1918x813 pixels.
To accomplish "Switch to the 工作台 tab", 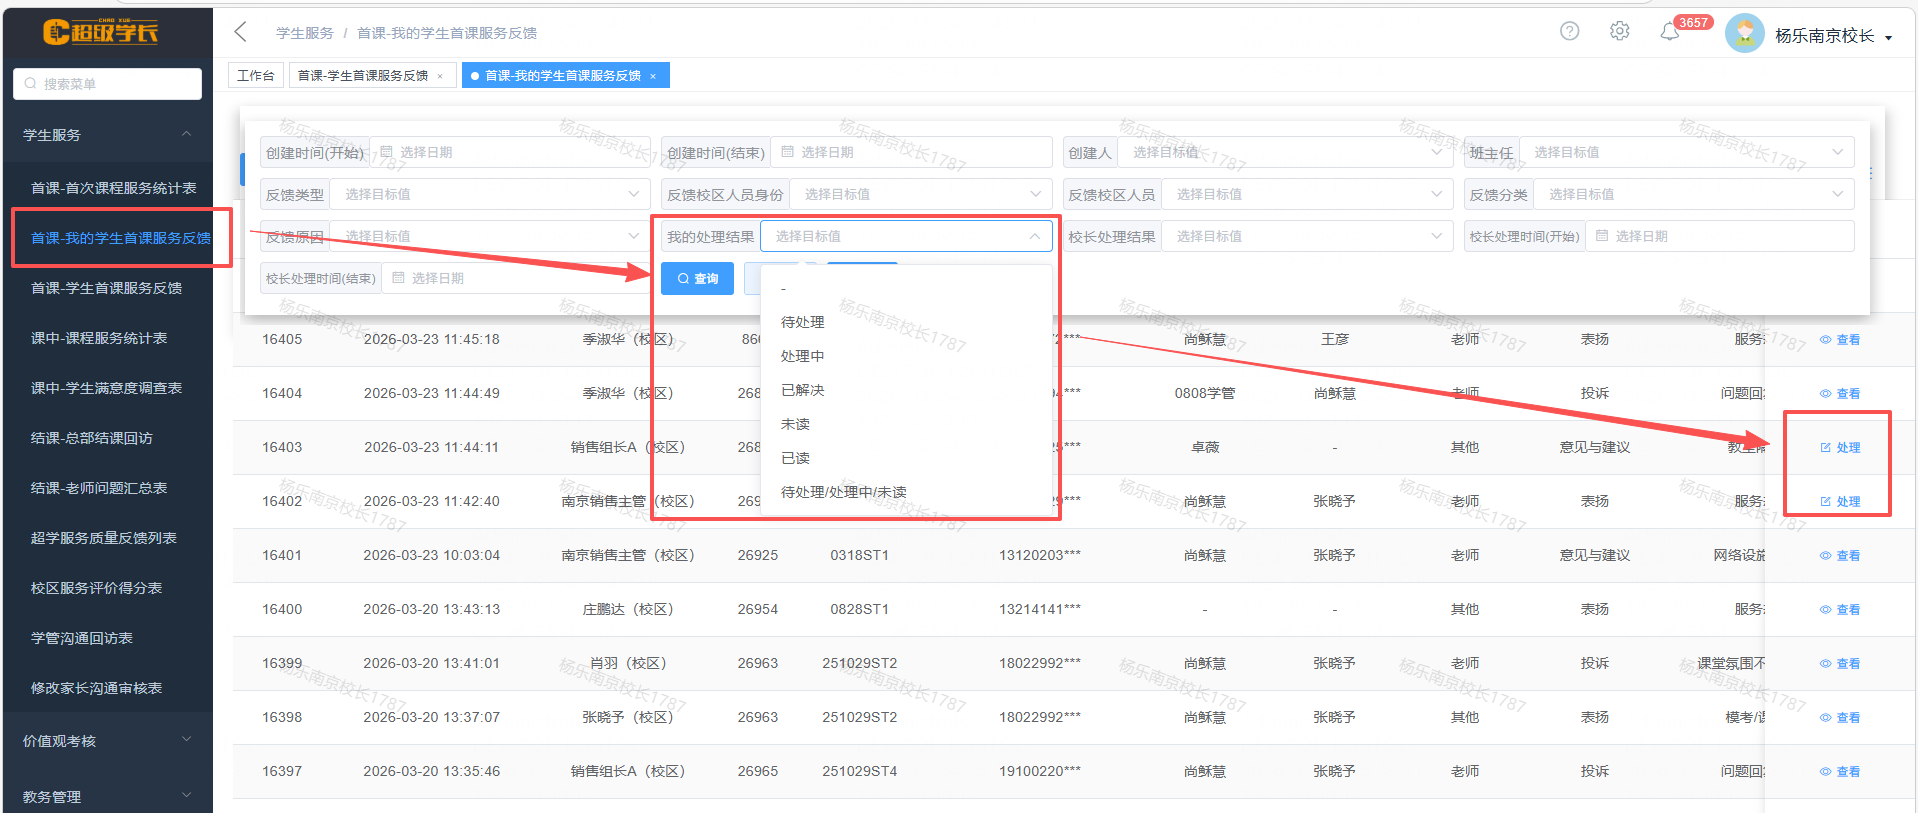I will 256,76.
